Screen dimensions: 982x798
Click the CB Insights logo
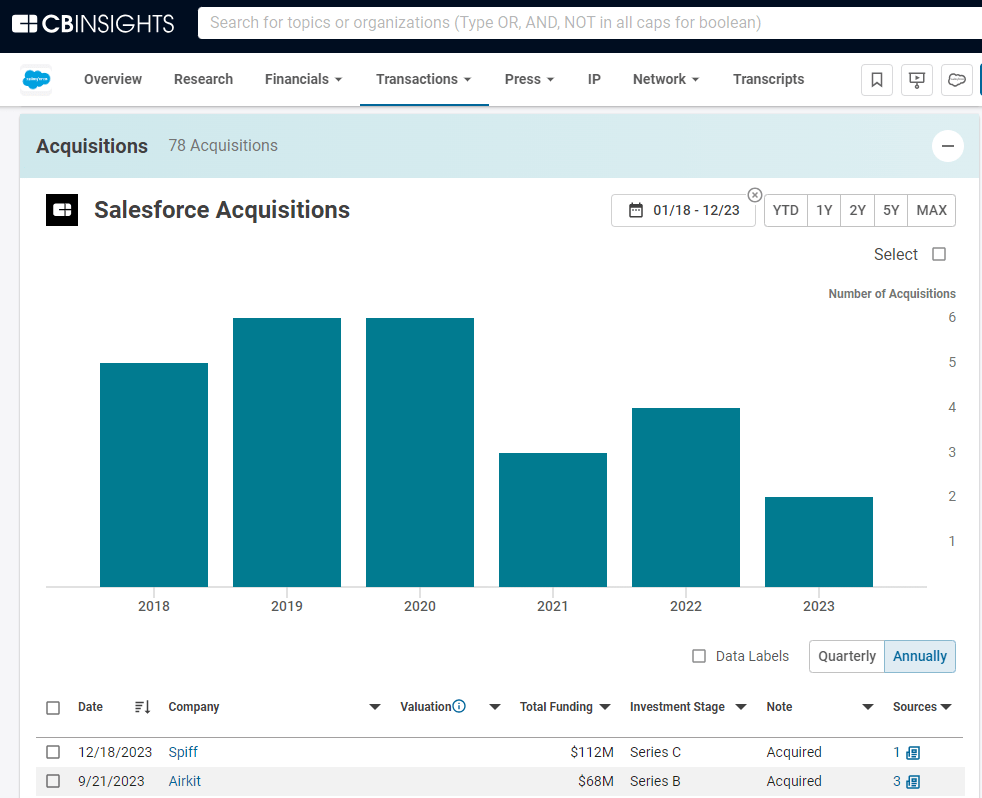pyautogui.click(x=93, y=24)
